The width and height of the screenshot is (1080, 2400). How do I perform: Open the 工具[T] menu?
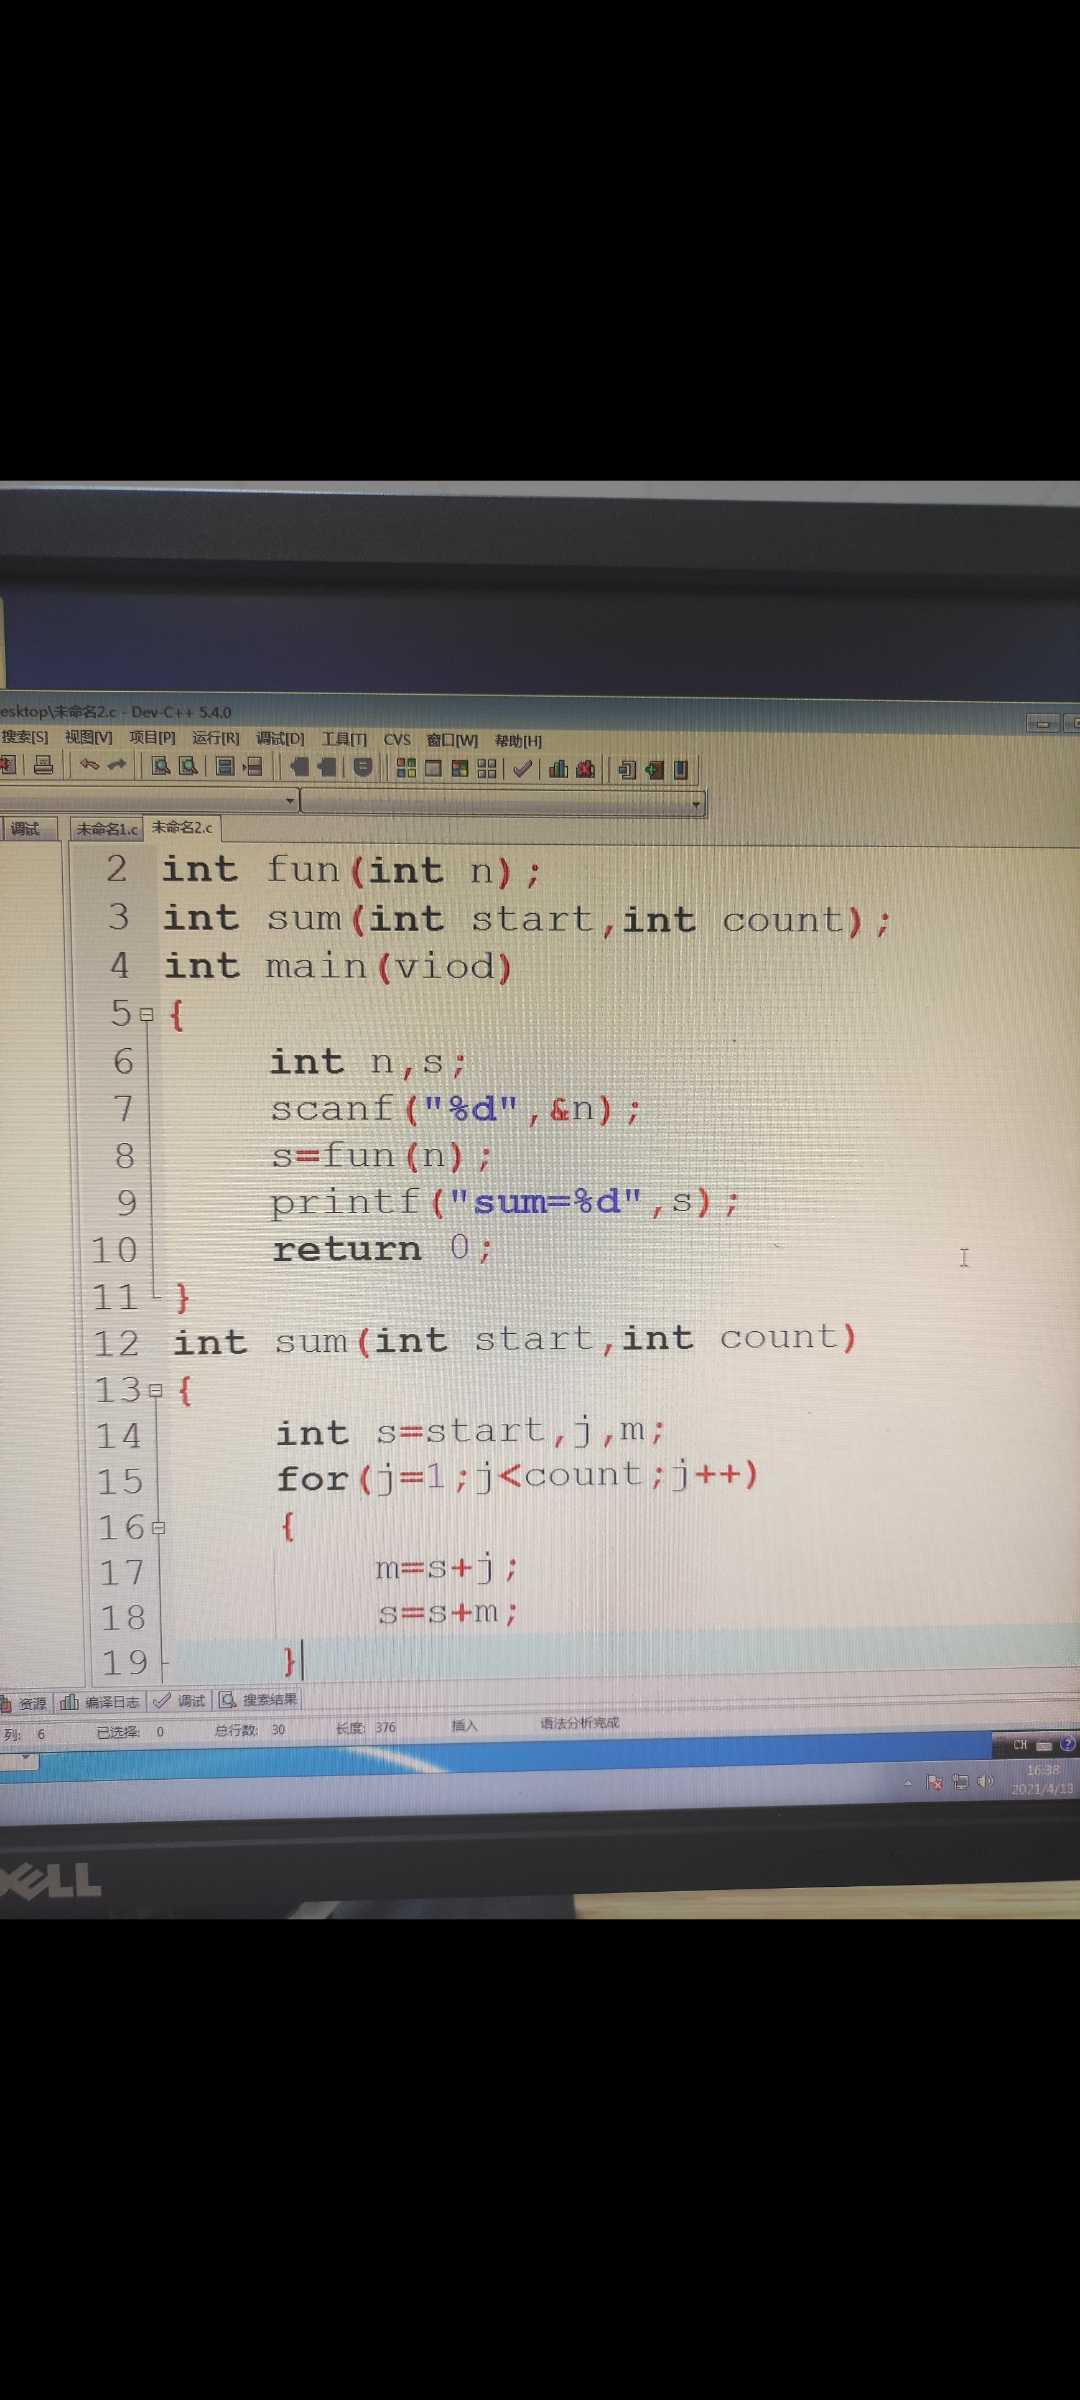click(x=344, y=739)
